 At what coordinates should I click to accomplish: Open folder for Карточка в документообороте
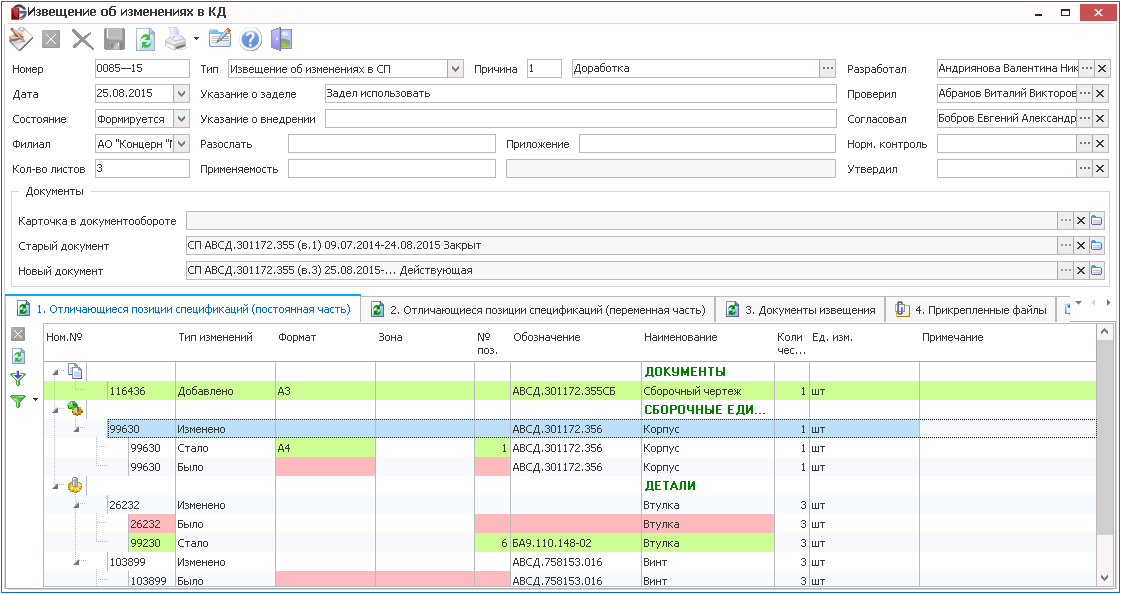(1097, 221)
